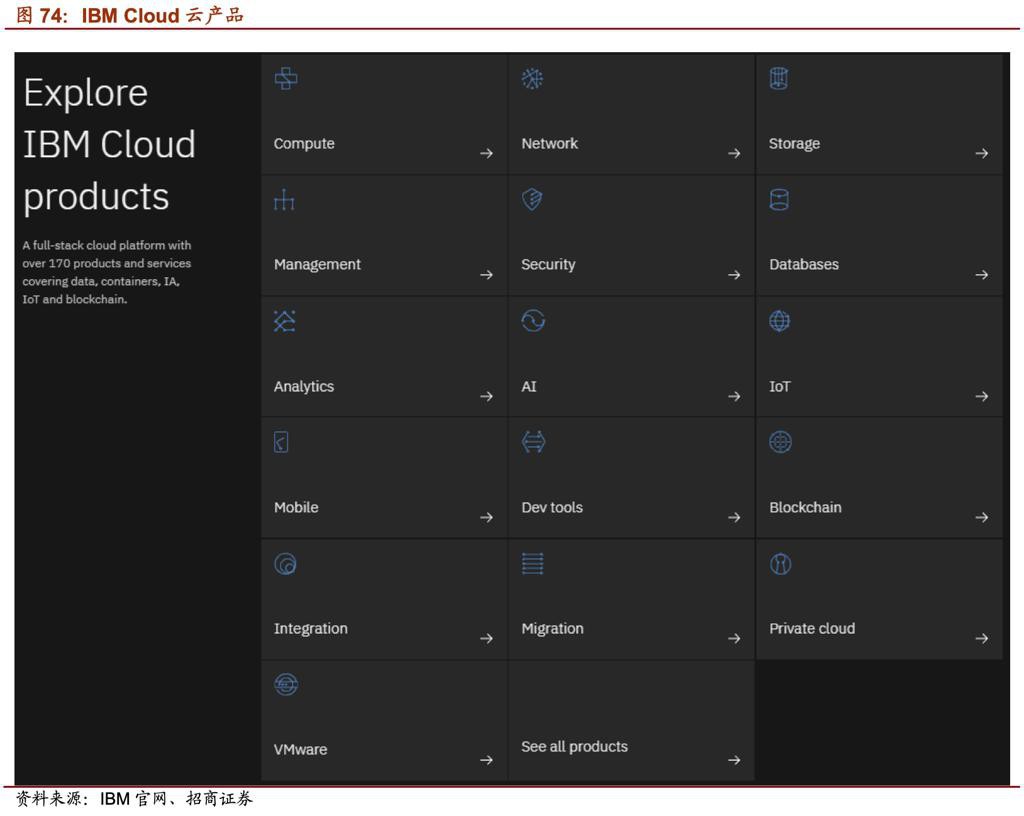Open the AI products link
Screen dimensions: 1024x816
coord(529,387)
